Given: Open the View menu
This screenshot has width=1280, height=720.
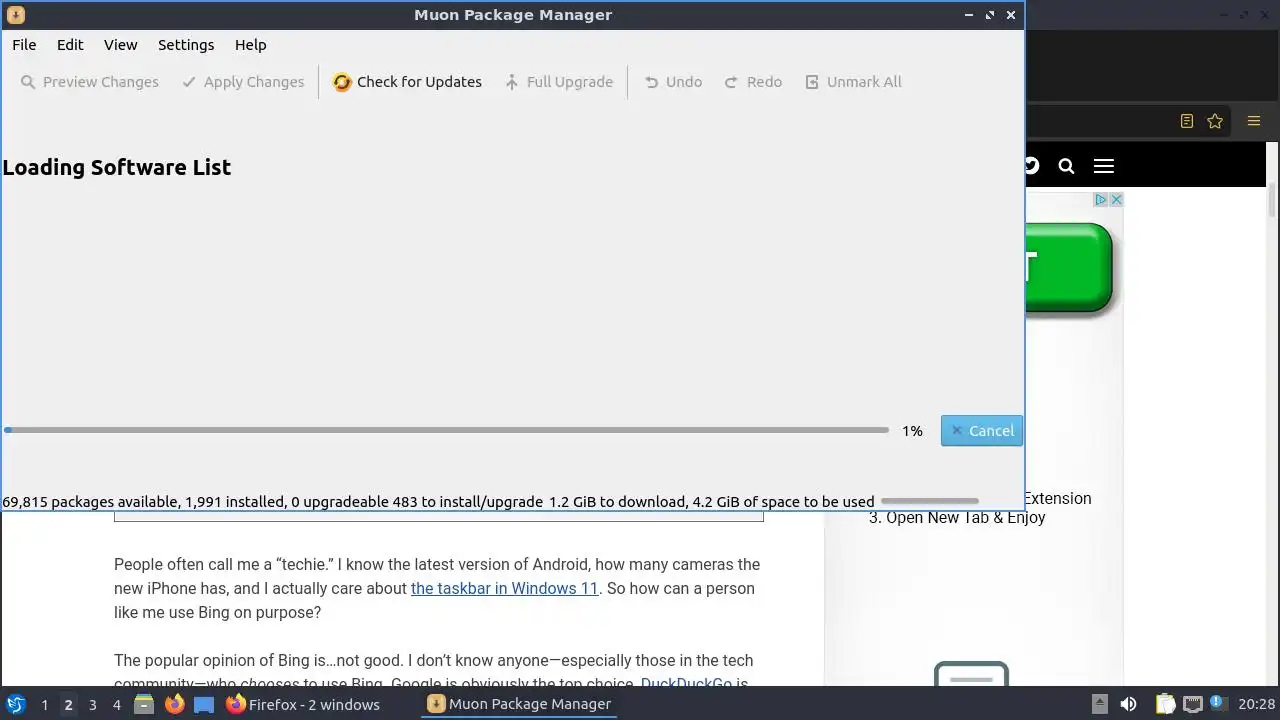Looking at the screenshot, I should (x=120, y=45).
